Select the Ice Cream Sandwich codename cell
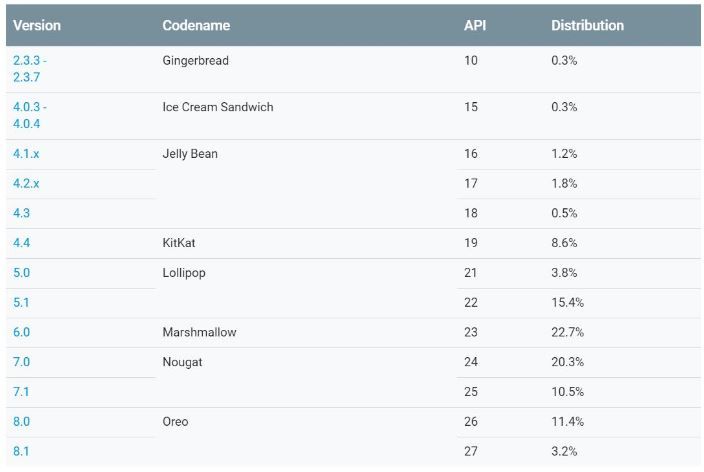 pos(217,107)
